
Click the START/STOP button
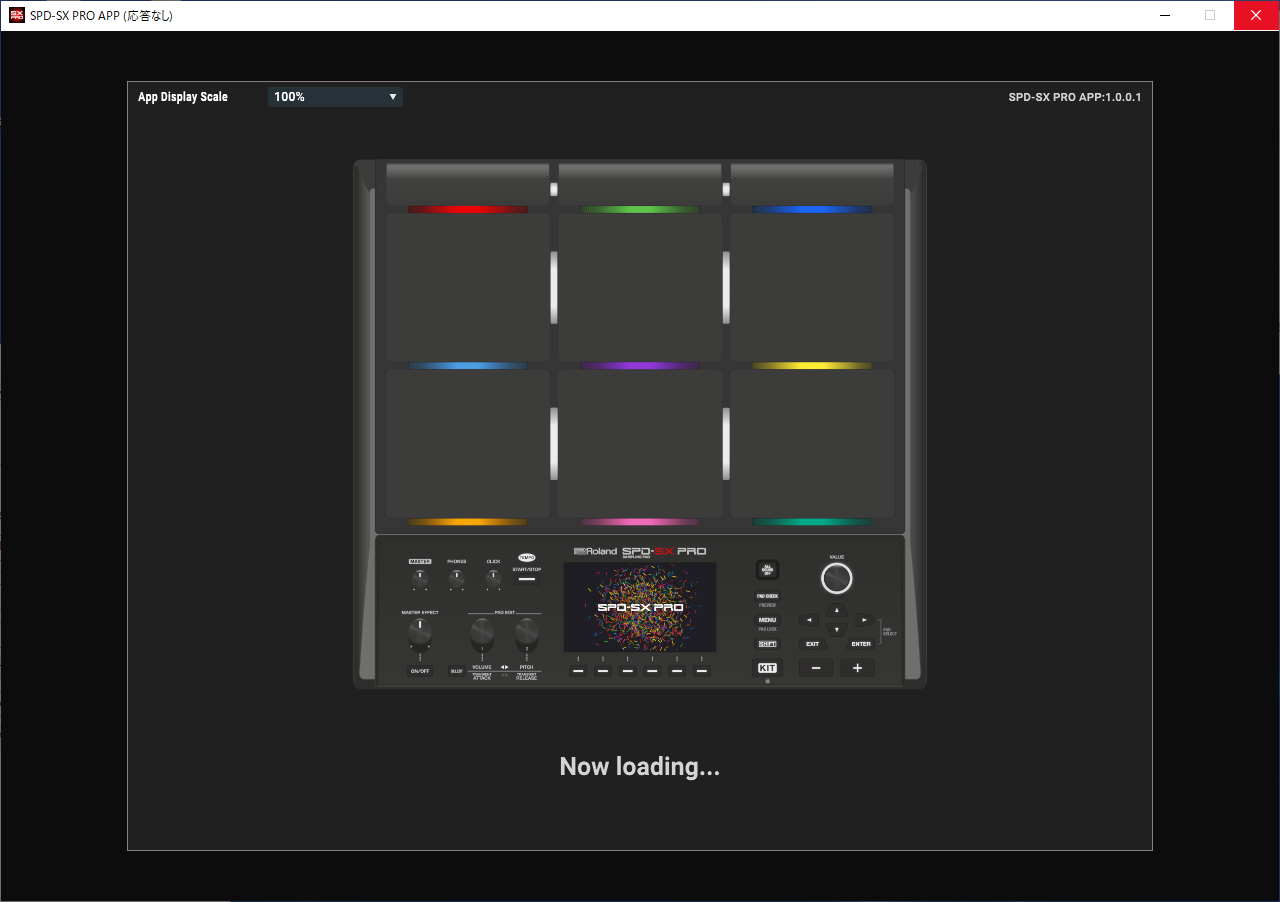point(527,579)
